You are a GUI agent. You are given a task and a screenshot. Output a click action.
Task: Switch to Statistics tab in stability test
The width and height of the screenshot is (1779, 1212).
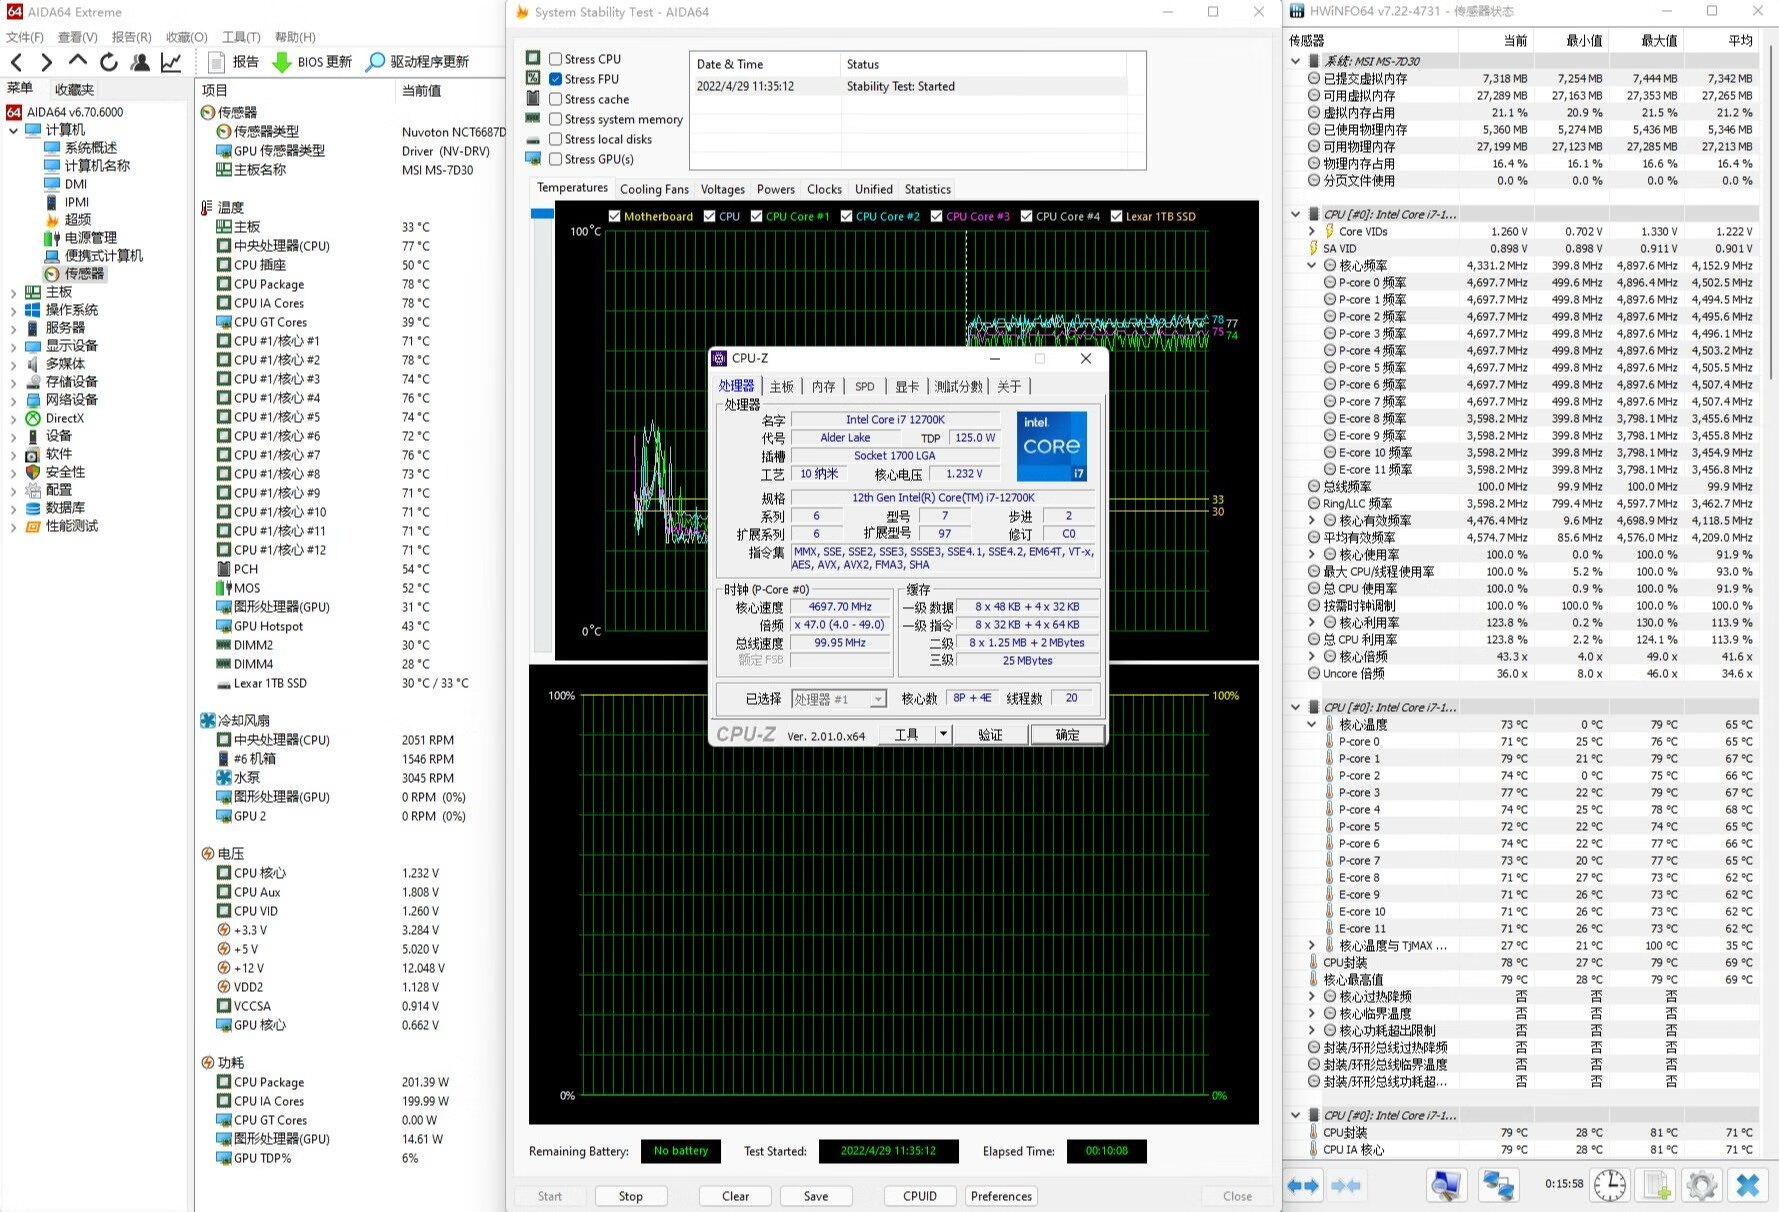pyautogui.click(x=928, y=189)
